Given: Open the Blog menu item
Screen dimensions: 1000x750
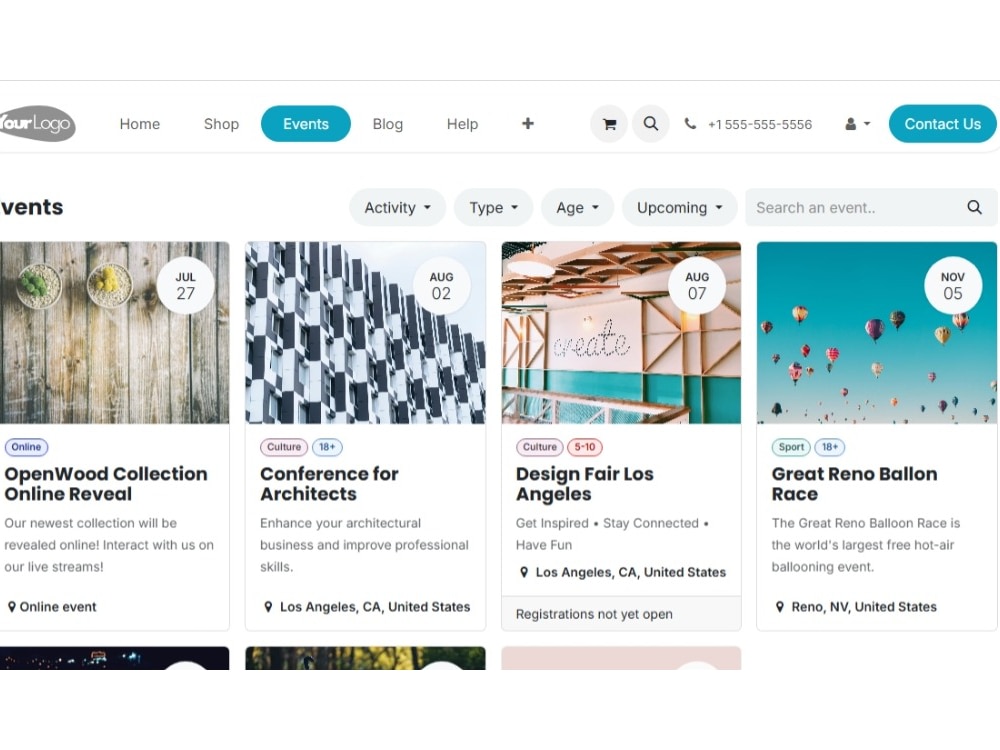Looking at the screenshot, I should coord(388,124).
